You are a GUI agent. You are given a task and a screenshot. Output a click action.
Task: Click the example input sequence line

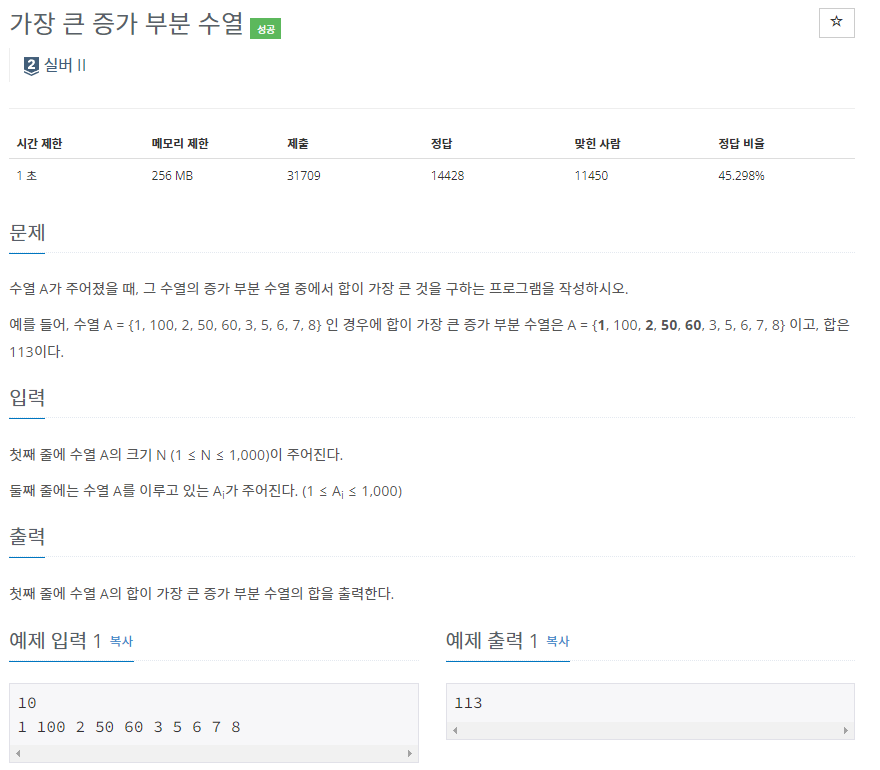tap(129, 727)
